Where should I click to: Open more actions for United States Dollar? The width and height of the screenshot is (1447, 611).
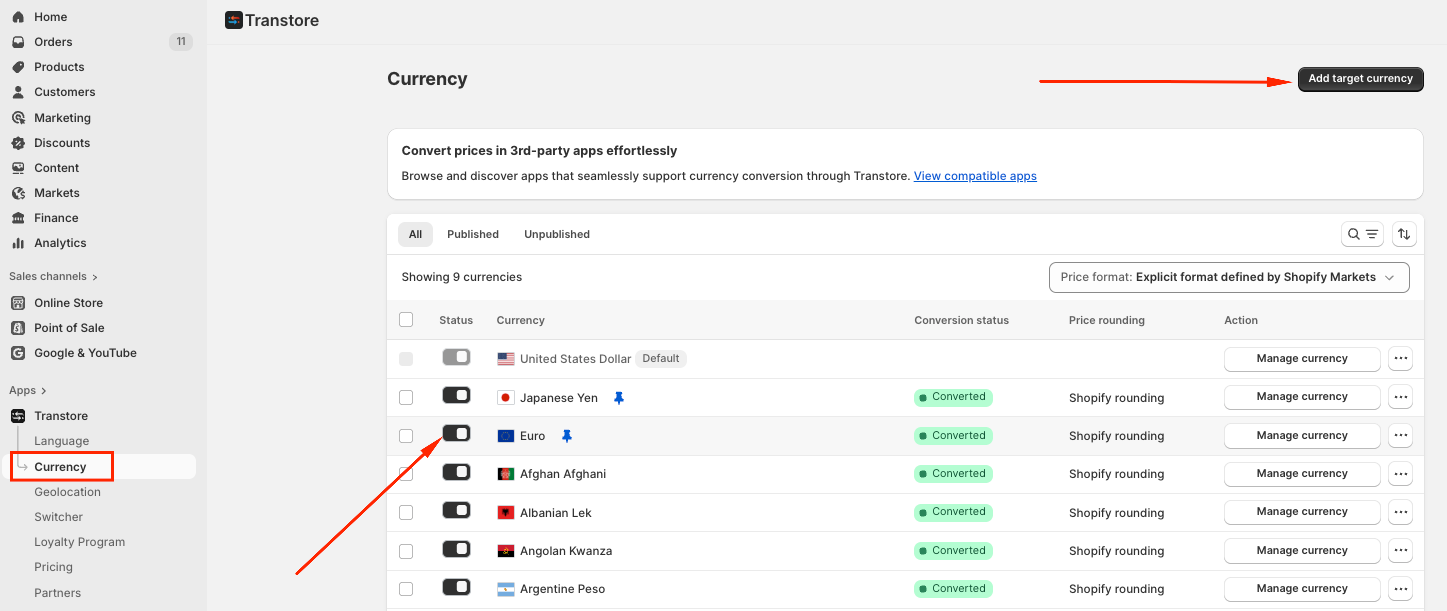pos(1400,359)
